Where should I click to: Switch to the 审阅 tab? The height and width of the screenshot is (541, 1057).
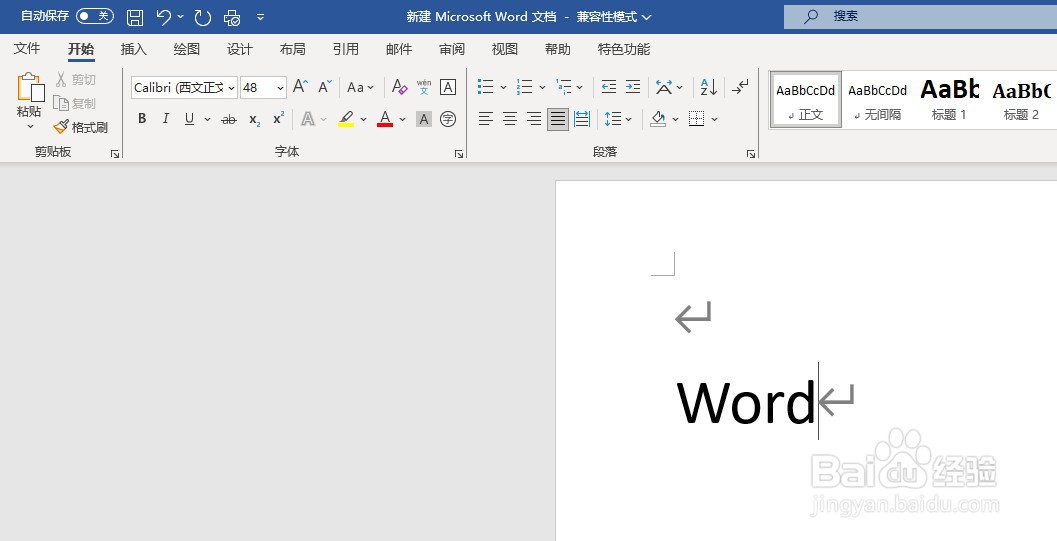pyautogui.click(x=452, y=49)
